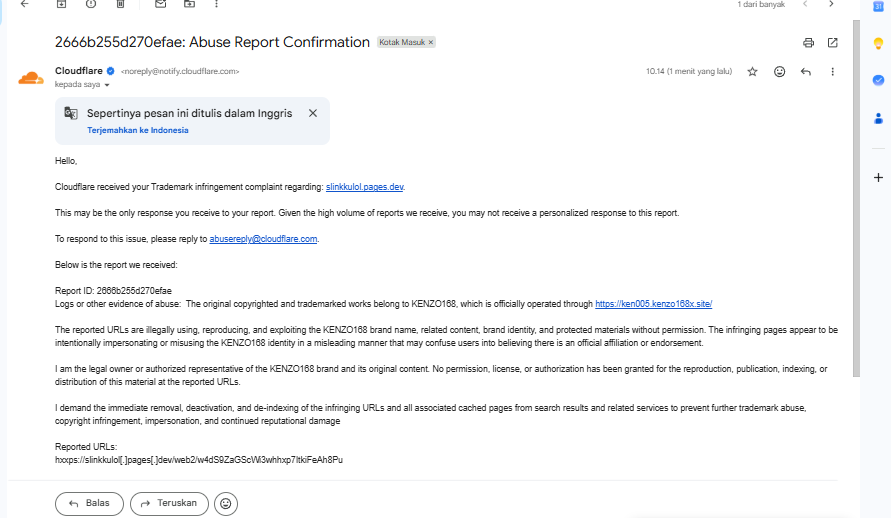Open Google Keep side panel
This screenshot has width=891, height=518.
click(x=878, y=43)
